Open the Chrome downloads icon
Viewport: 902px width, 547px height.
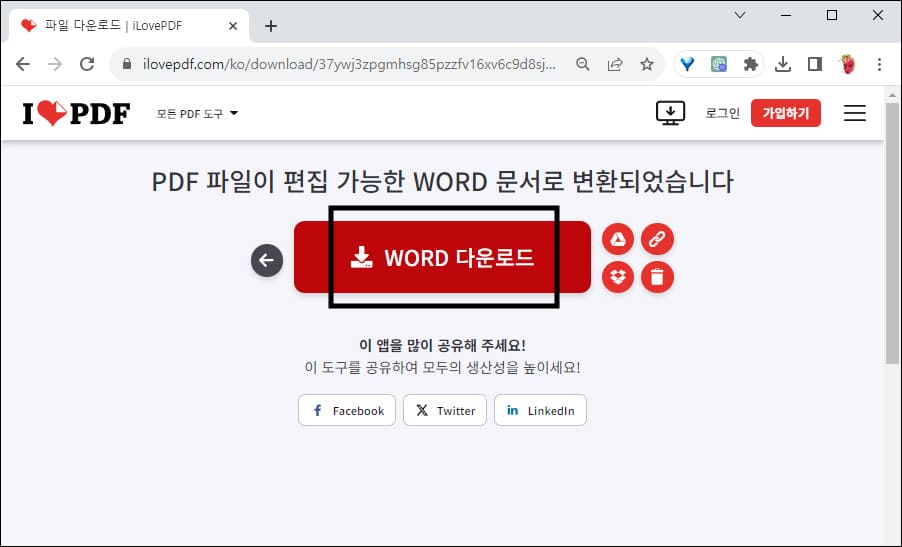(782, 64)
